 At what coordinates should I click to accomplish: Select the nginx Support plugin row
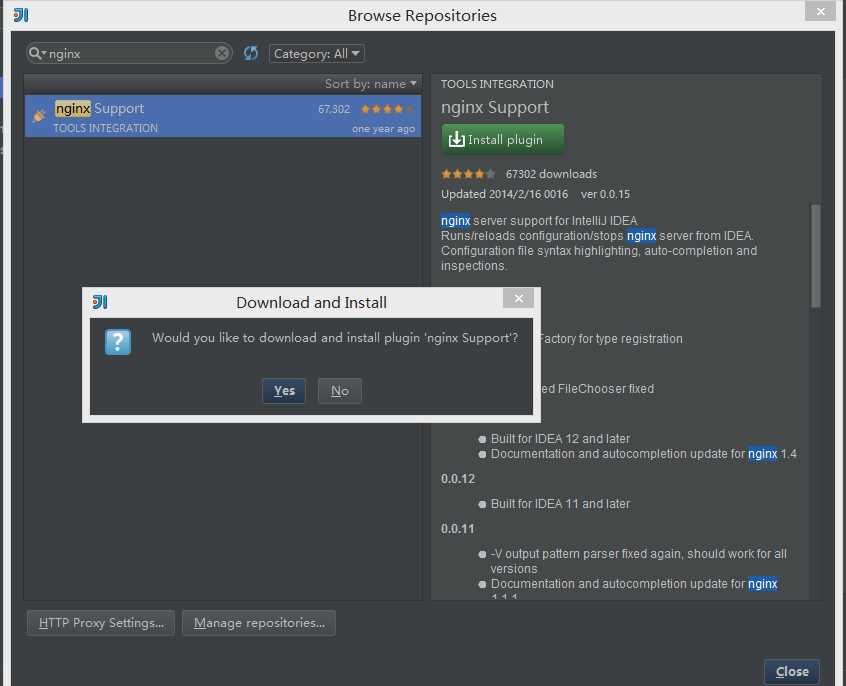[223, 116]
